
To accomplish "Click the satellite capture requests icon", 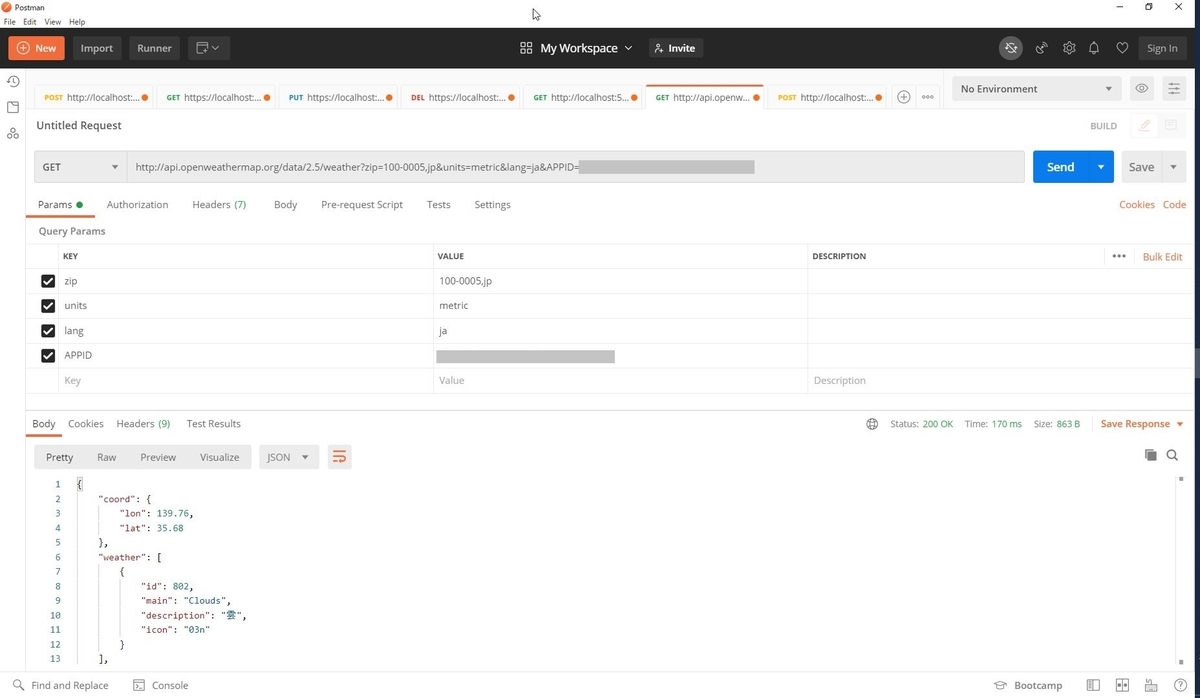I will click(x=1041, y=48).
